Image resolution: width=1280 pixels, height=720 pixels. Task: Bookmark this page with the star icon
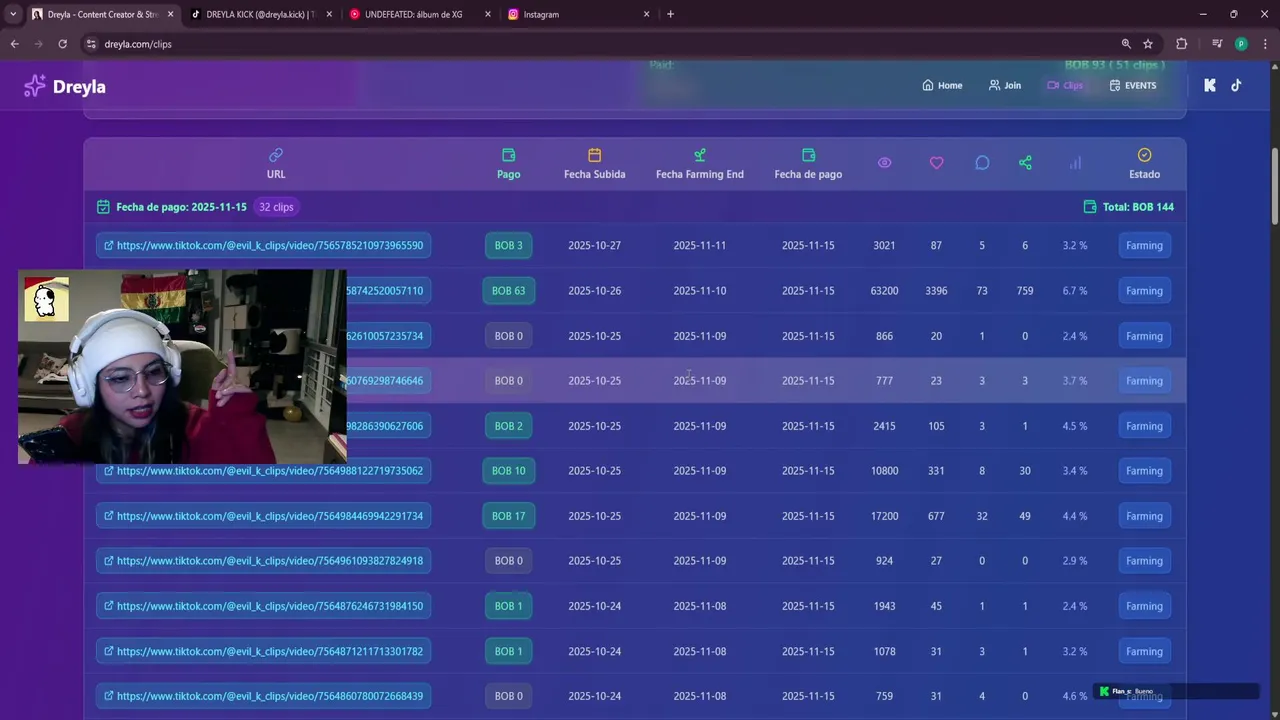click(x=1148, y=44)
